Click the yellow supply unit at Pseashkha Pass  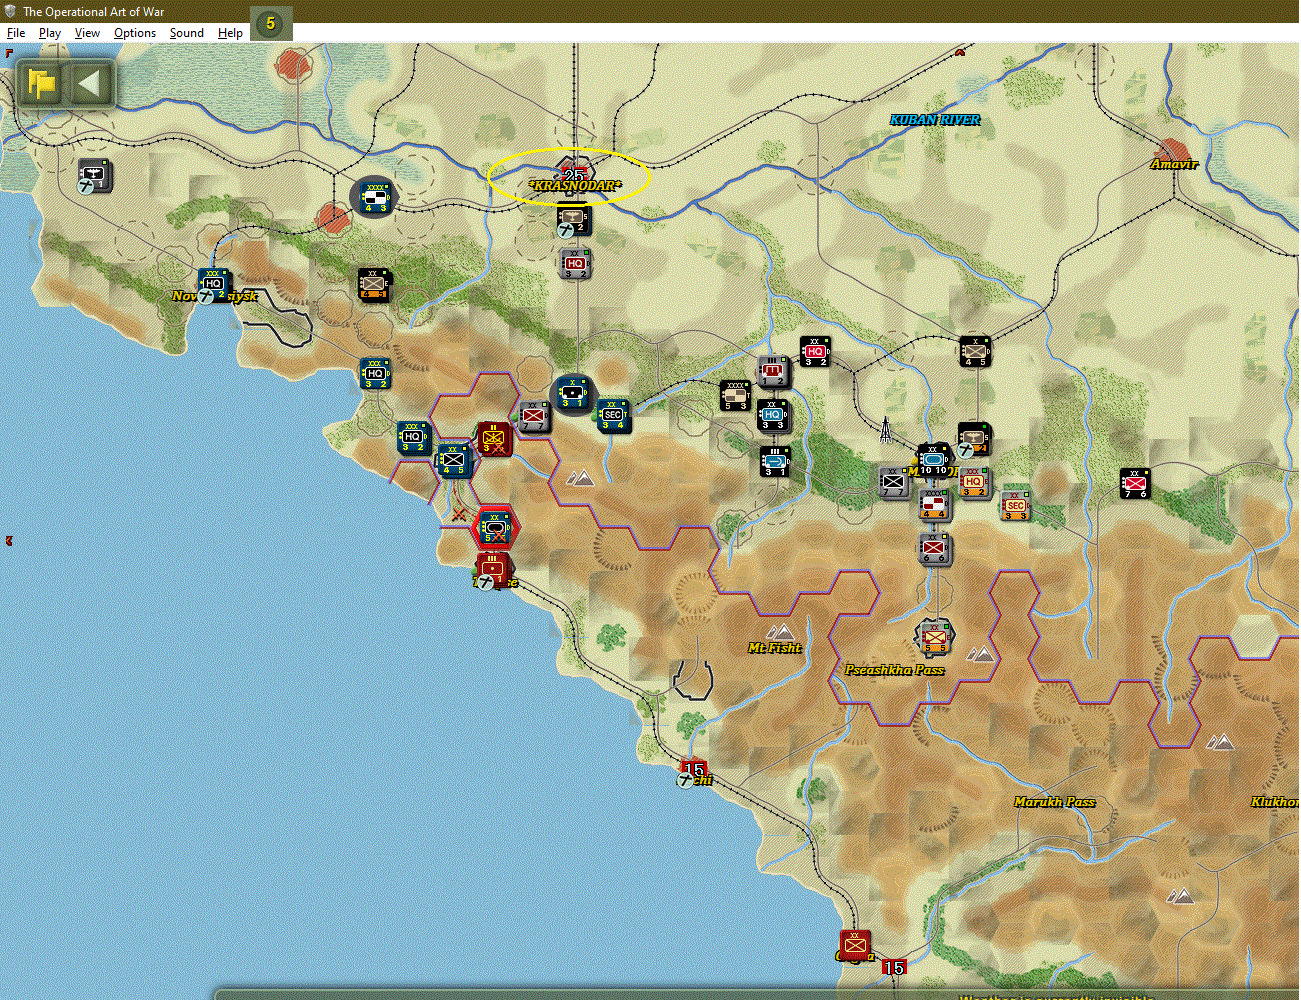(x=934, y=638)
